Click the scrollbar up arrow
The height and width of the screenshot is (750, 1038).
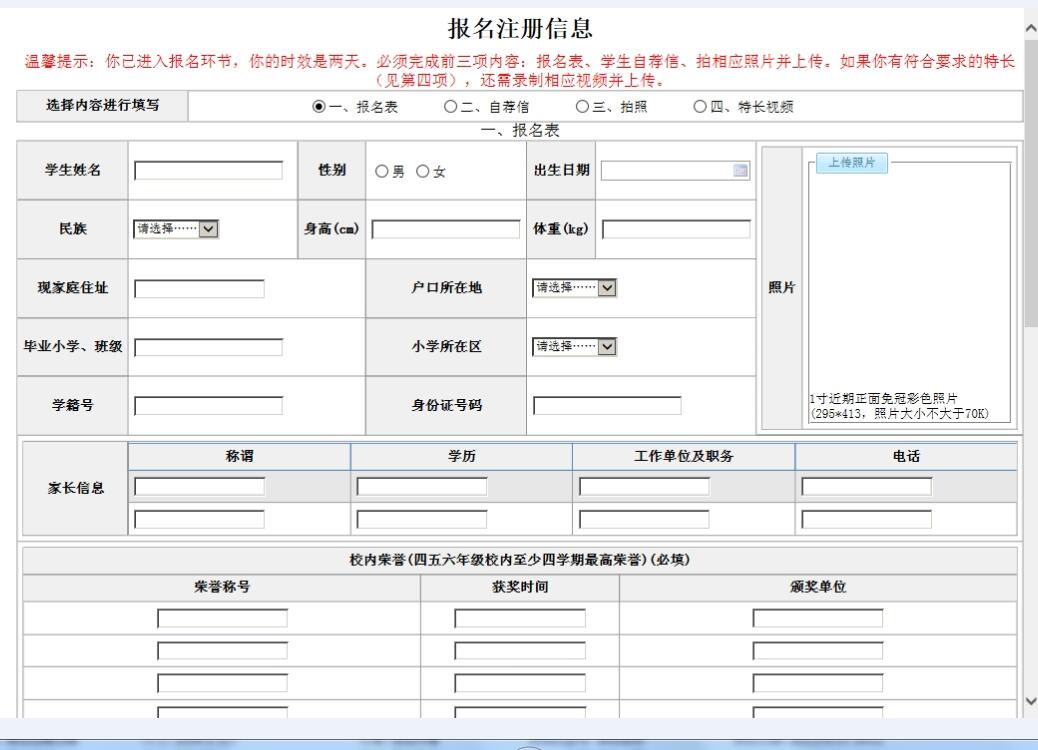pyautogui.click(x=1030, y=27)
